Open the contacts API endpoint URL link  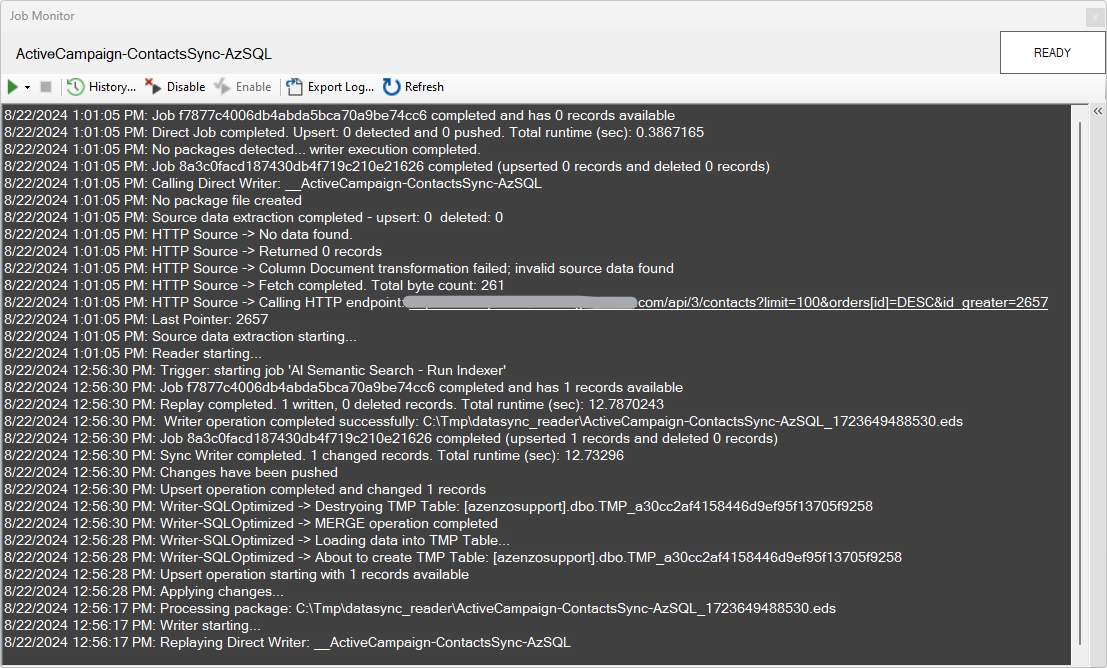727,302
